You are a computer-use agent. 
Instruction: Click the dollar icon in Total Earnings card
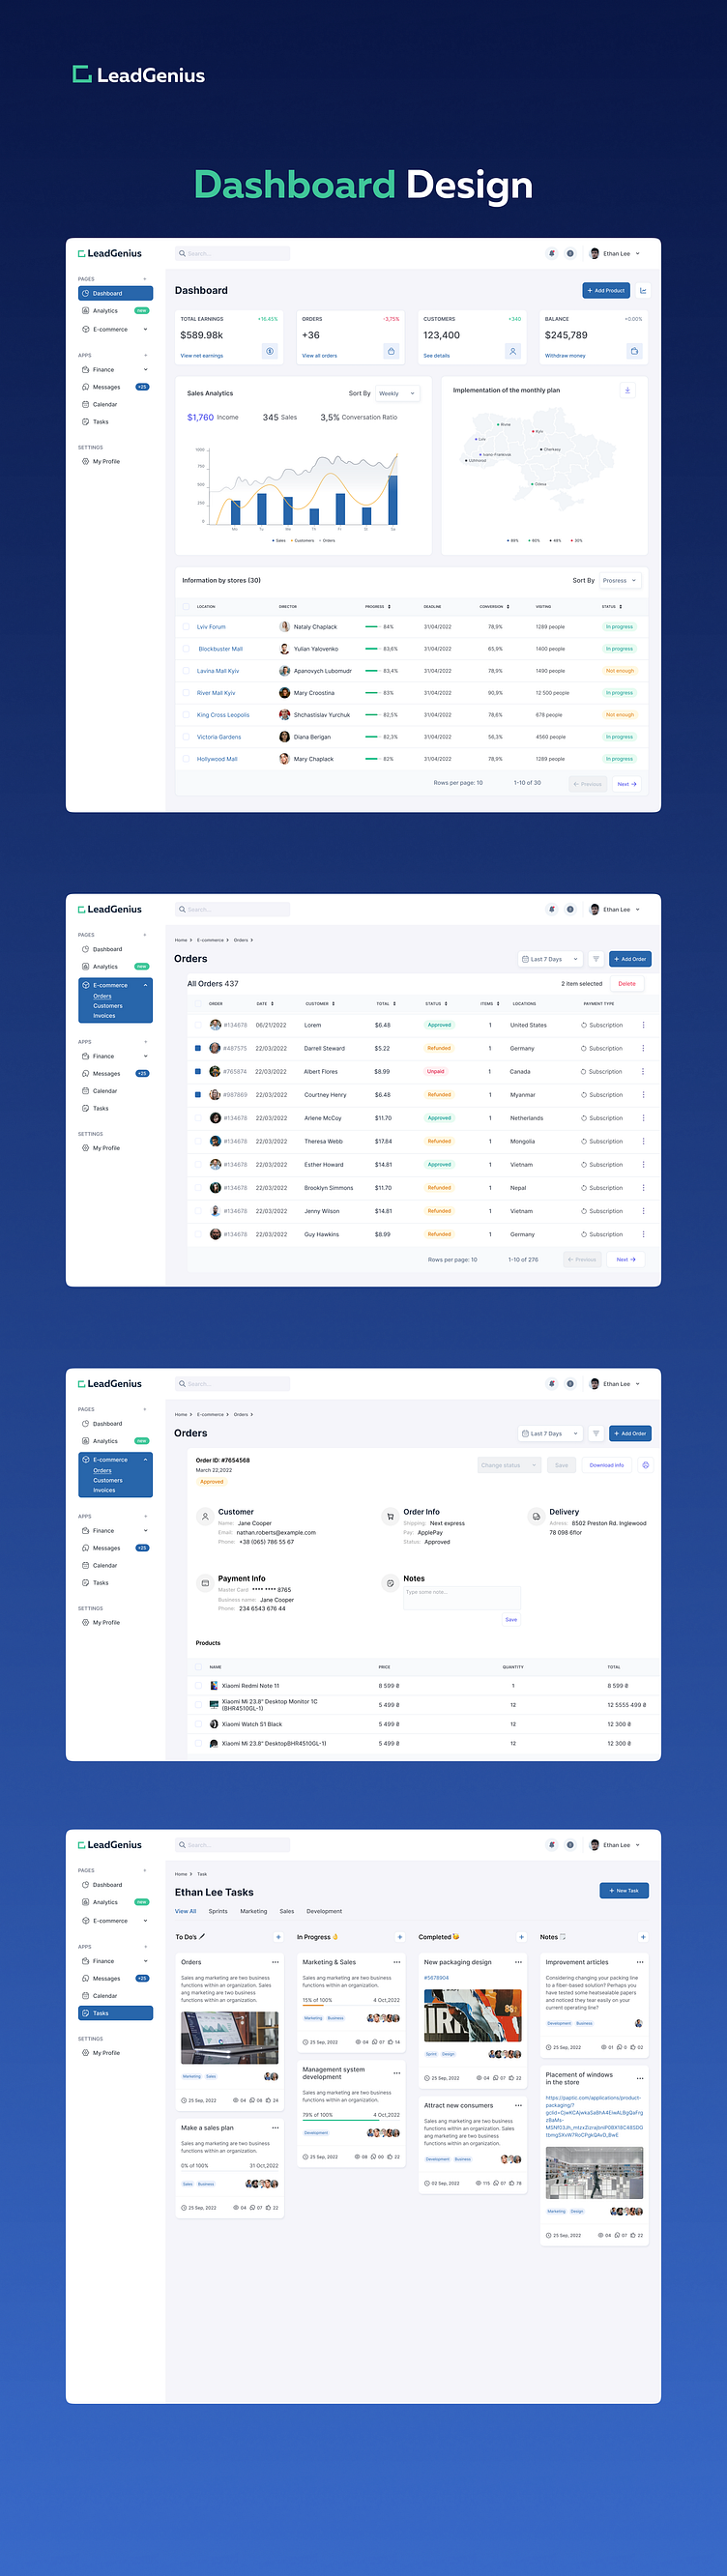click(270, 351)
